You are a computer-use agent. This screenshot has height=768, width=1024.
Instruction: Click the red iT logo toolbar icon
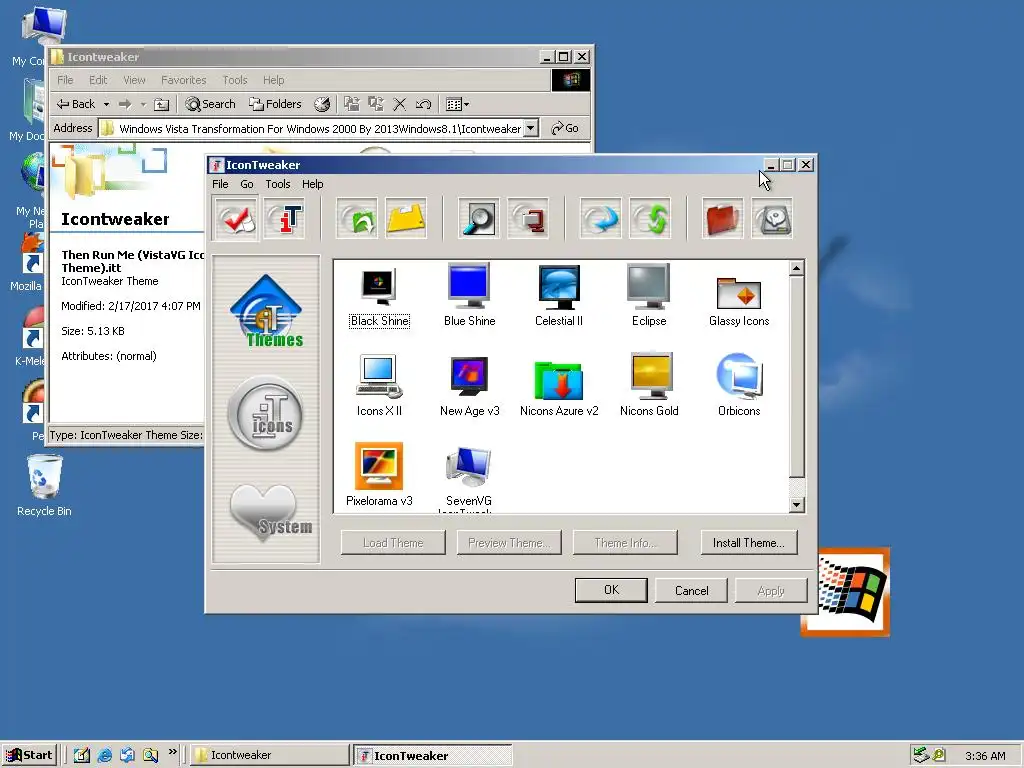(285, 219)
